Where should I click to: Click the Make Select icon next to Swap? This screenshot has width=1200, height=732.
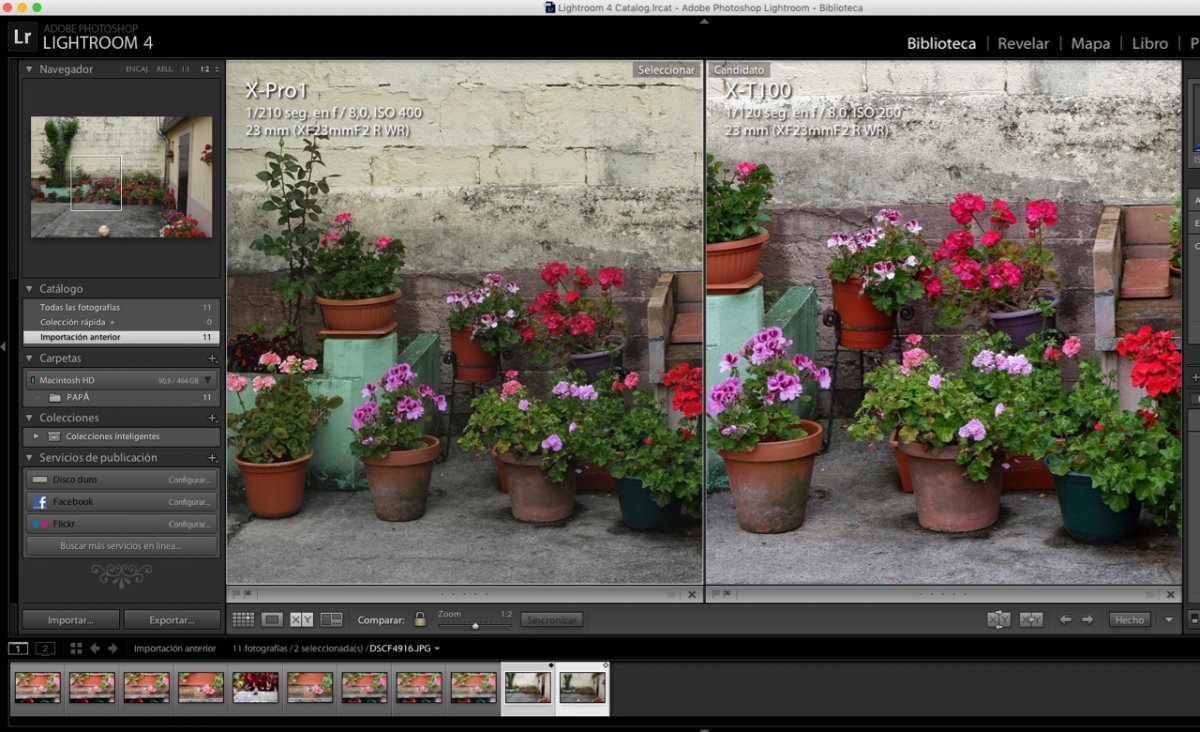[1031, 620]
